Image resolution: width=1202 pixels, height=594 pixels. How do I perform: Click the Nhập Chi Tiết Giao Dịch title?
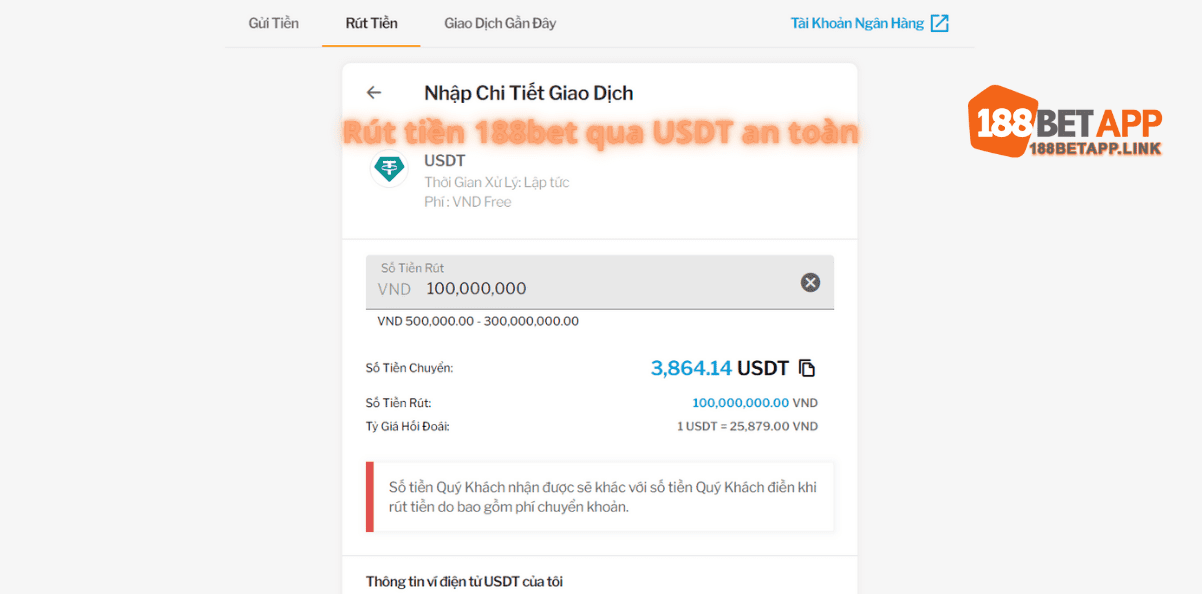(529, 93)
